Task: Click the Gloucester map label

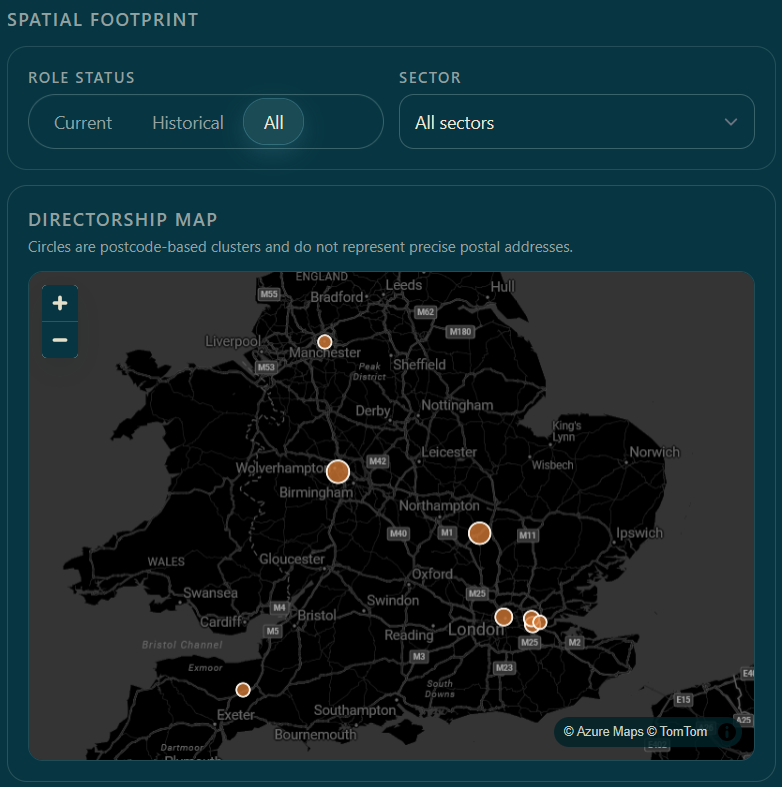Action: (292, 559)
